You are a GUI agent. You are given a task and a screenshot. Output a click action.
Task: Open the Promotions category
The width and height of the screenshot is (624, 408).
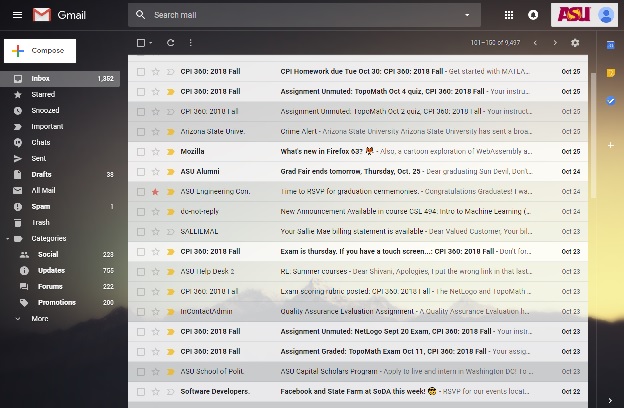(x=60, y=303)
